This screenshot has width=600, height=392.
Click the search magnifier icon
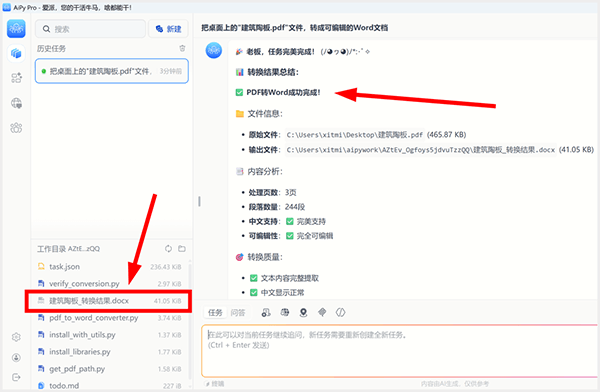tap(46, 29)
